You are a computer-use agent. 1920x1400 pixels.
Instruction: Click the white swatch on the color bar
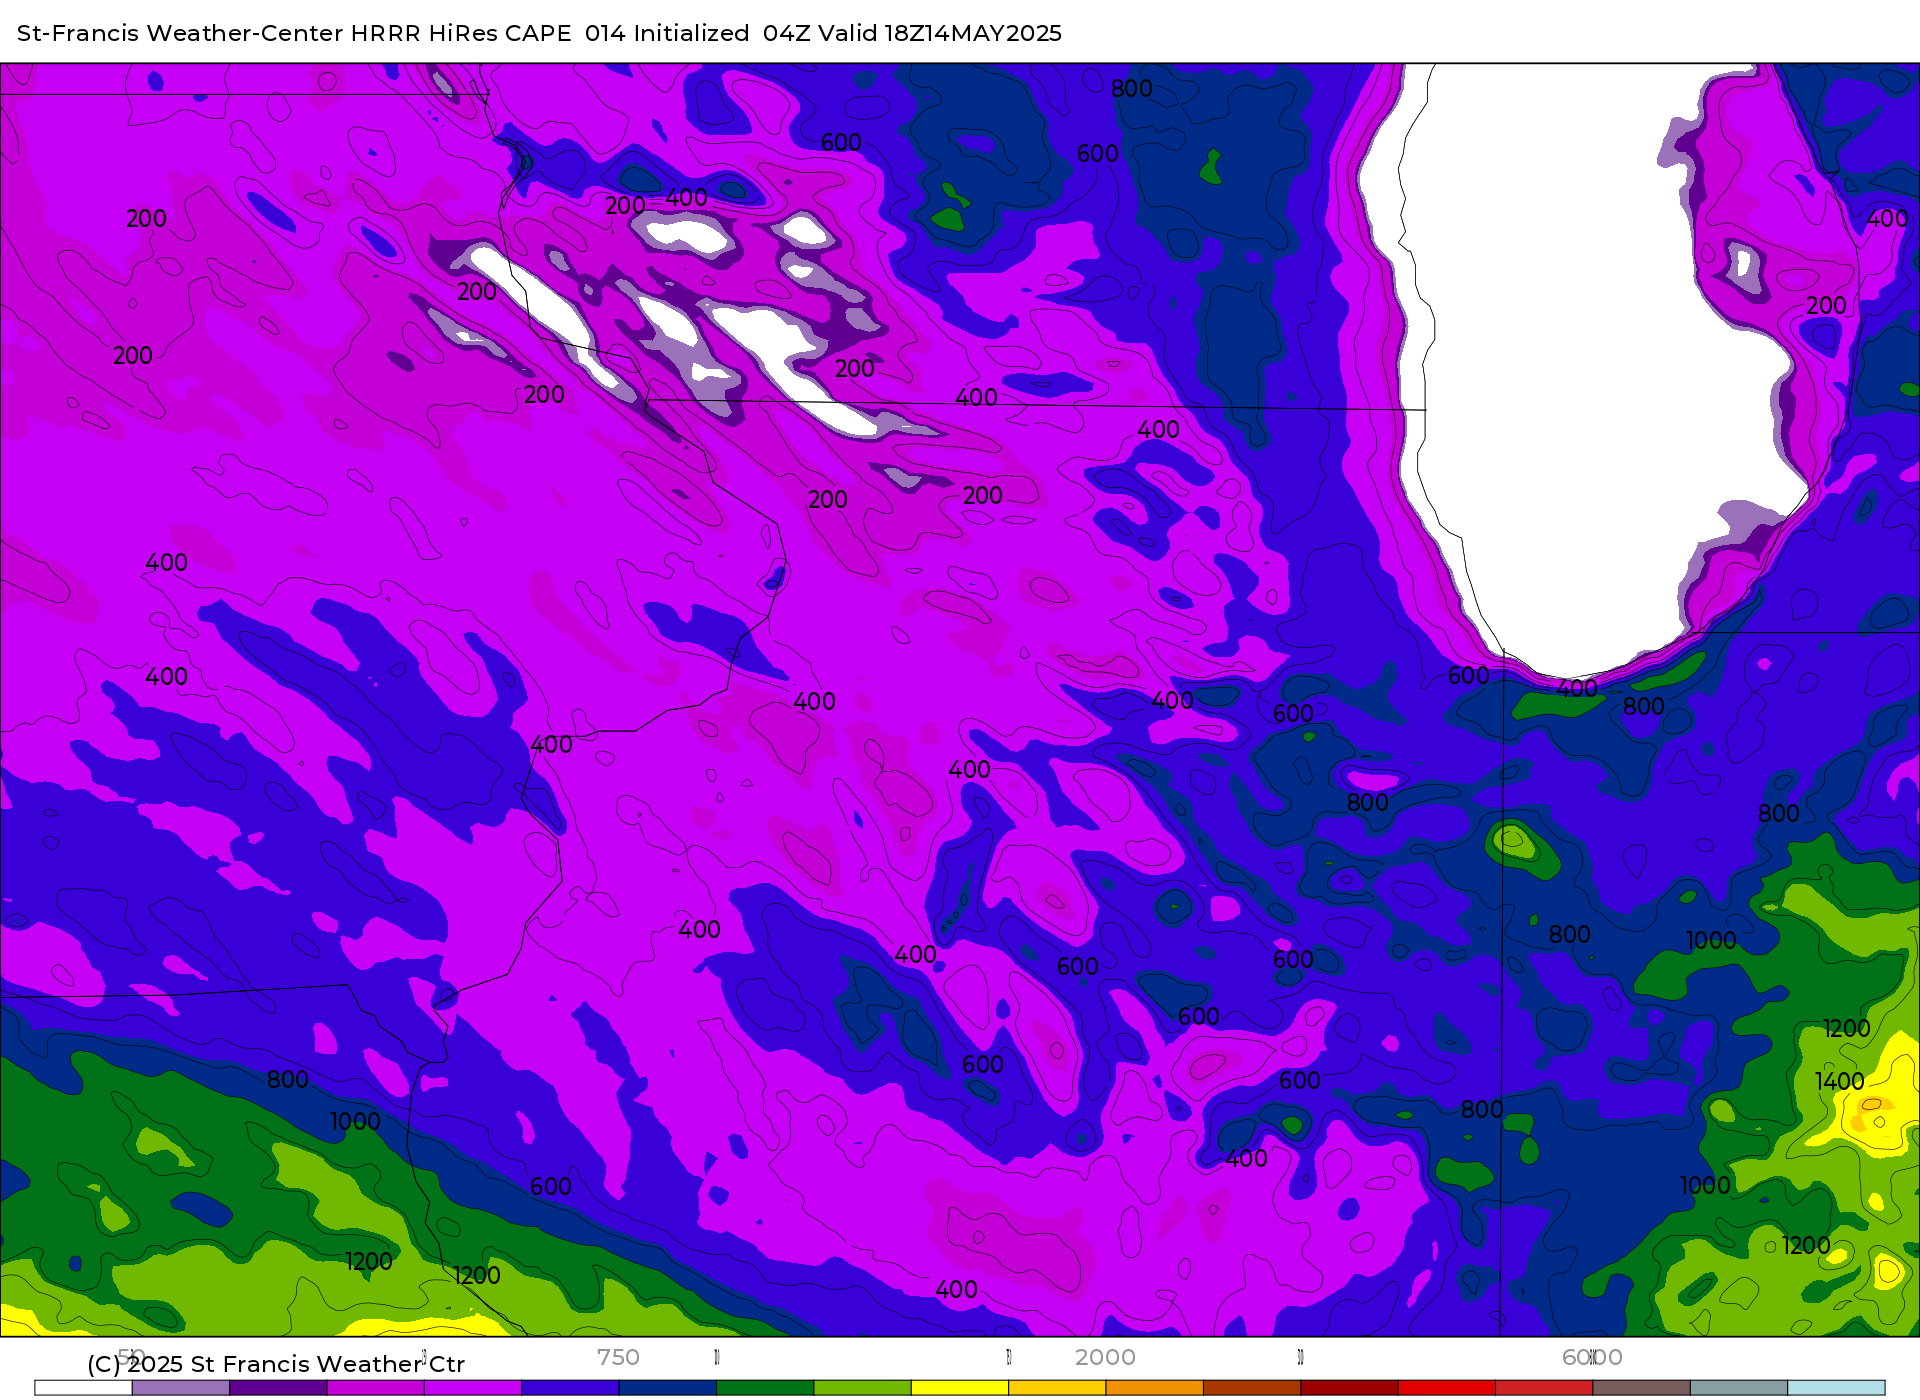pos(83,1388)
